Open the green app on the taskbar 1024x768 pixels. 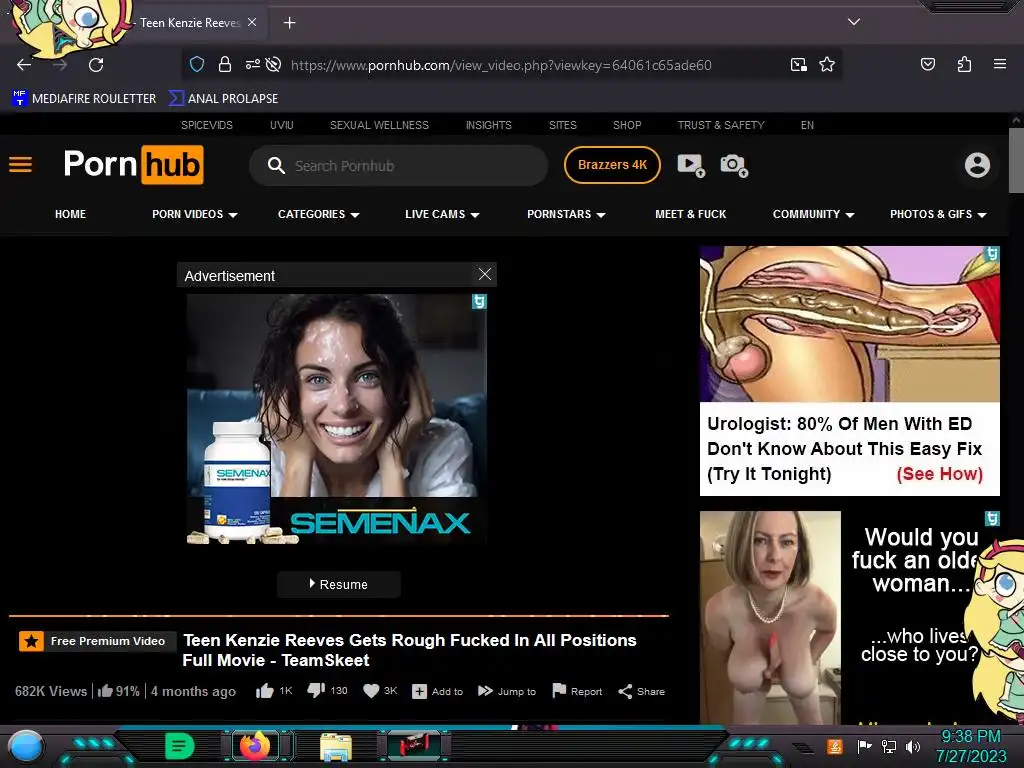click(x=180, y=746)
